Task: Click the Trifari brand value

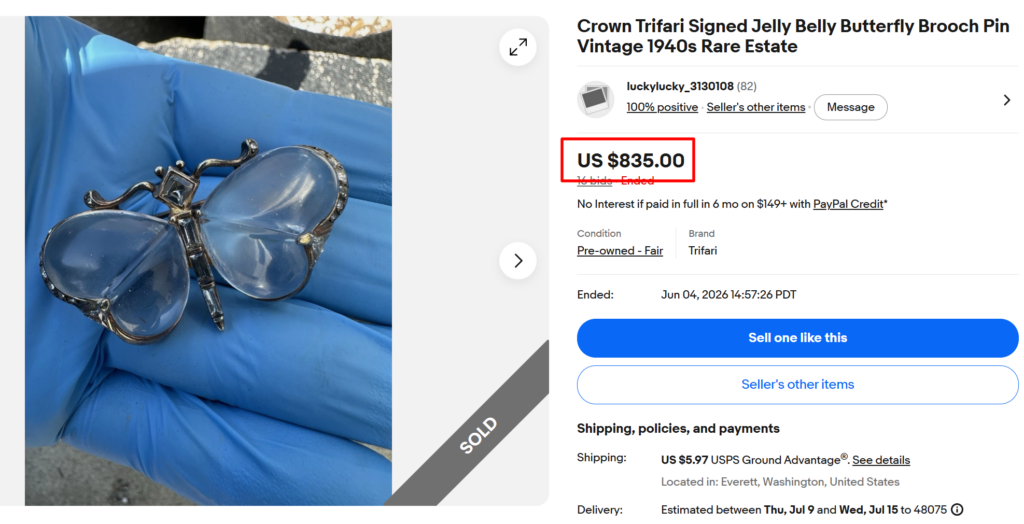Action: click(703, 250)
